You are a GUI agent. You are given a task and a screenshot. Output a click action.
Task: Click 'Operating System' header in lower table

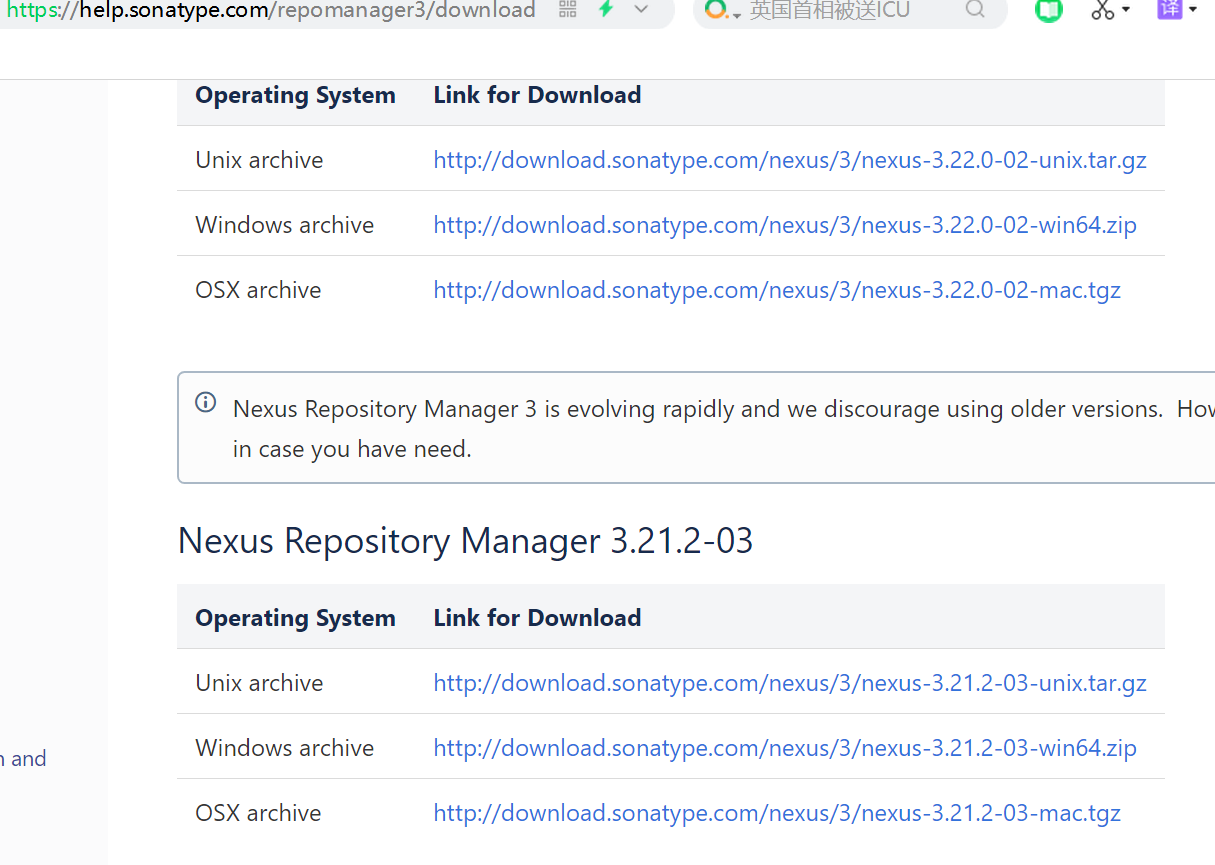[x=295, y=618]
